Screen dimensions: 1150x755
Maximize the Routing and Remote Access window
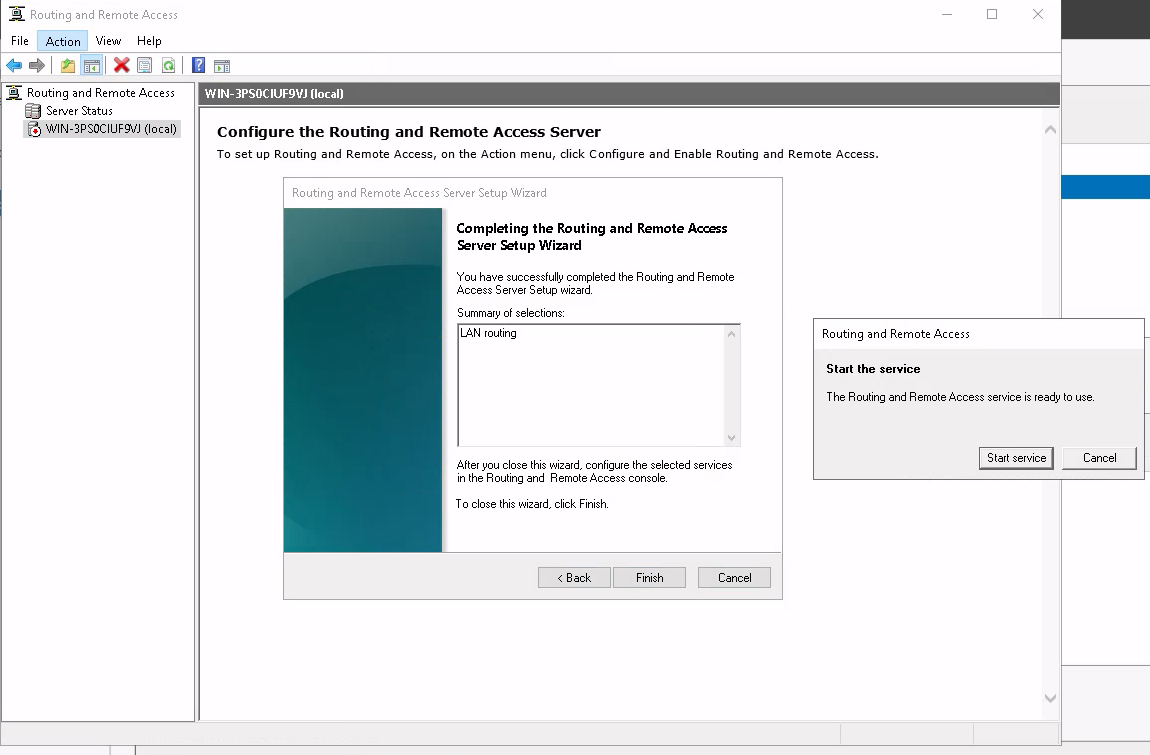[x=992, y=14]
